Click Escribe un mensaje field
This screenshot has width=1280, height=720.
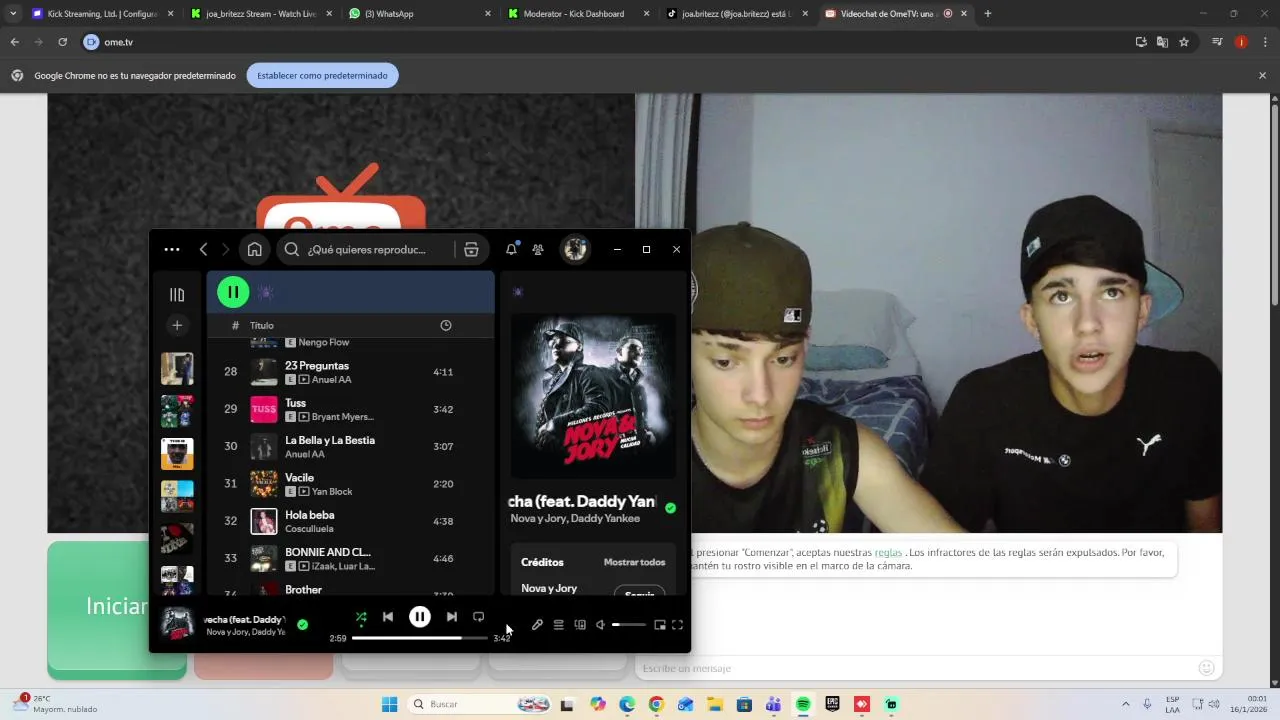[915, 668]
